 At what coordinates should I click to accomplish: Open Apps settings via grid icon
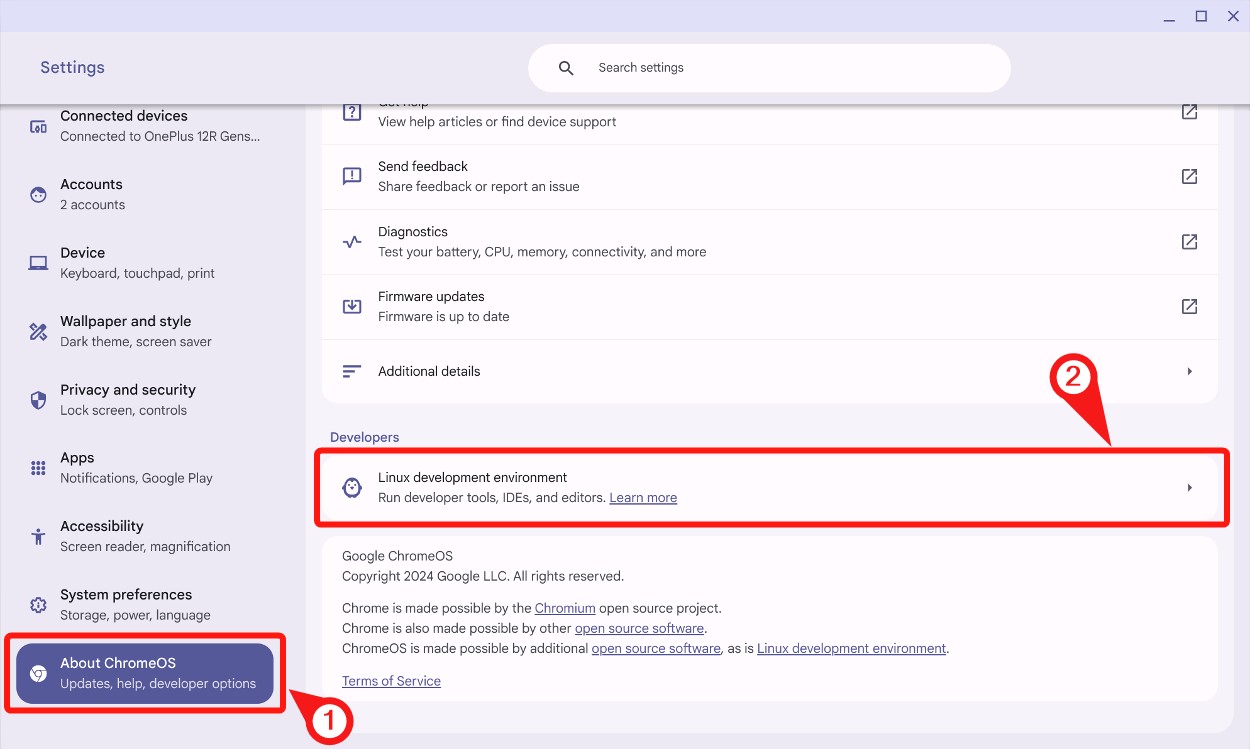pyautogui.click(x=37, y=467)
